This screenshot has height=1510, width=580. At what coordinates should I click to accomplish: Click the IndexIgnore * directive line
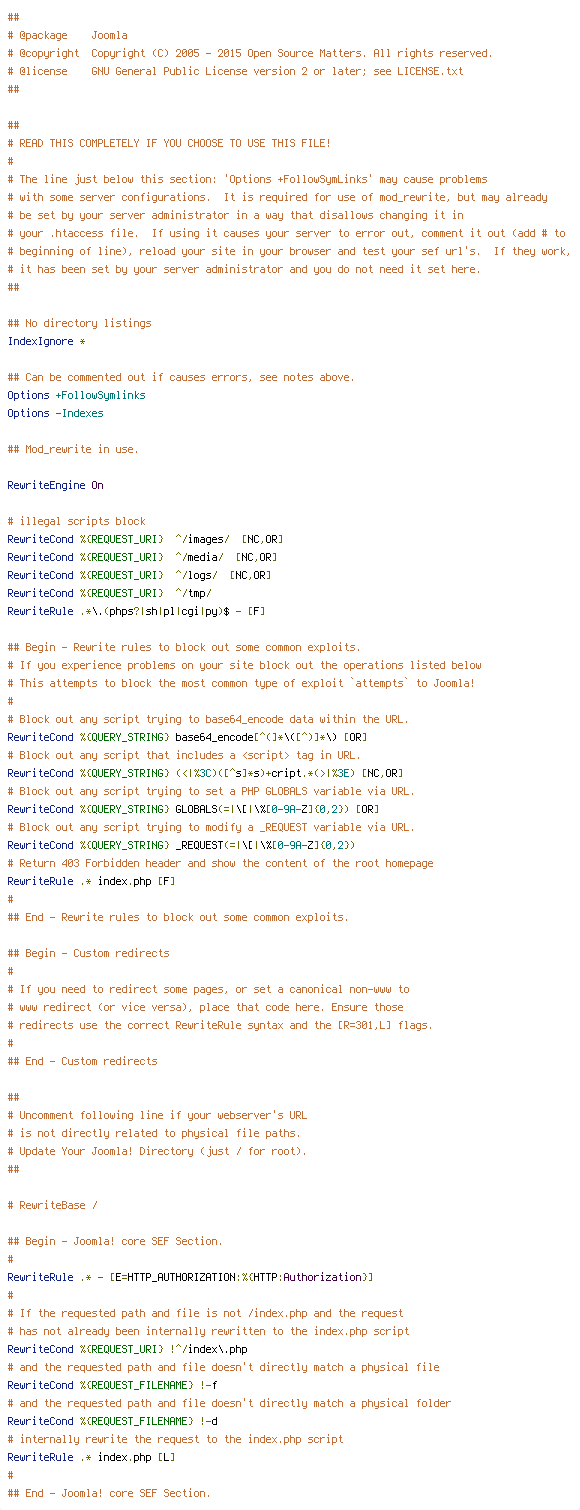point(46,341)
